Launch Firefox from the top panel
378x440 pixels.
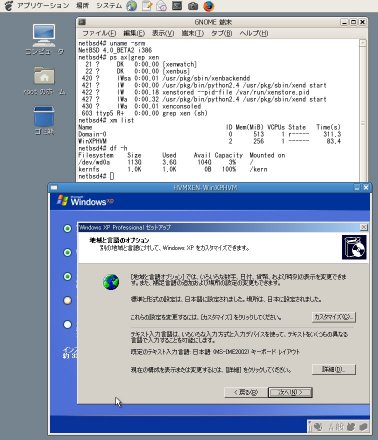(x=209, y=6)
